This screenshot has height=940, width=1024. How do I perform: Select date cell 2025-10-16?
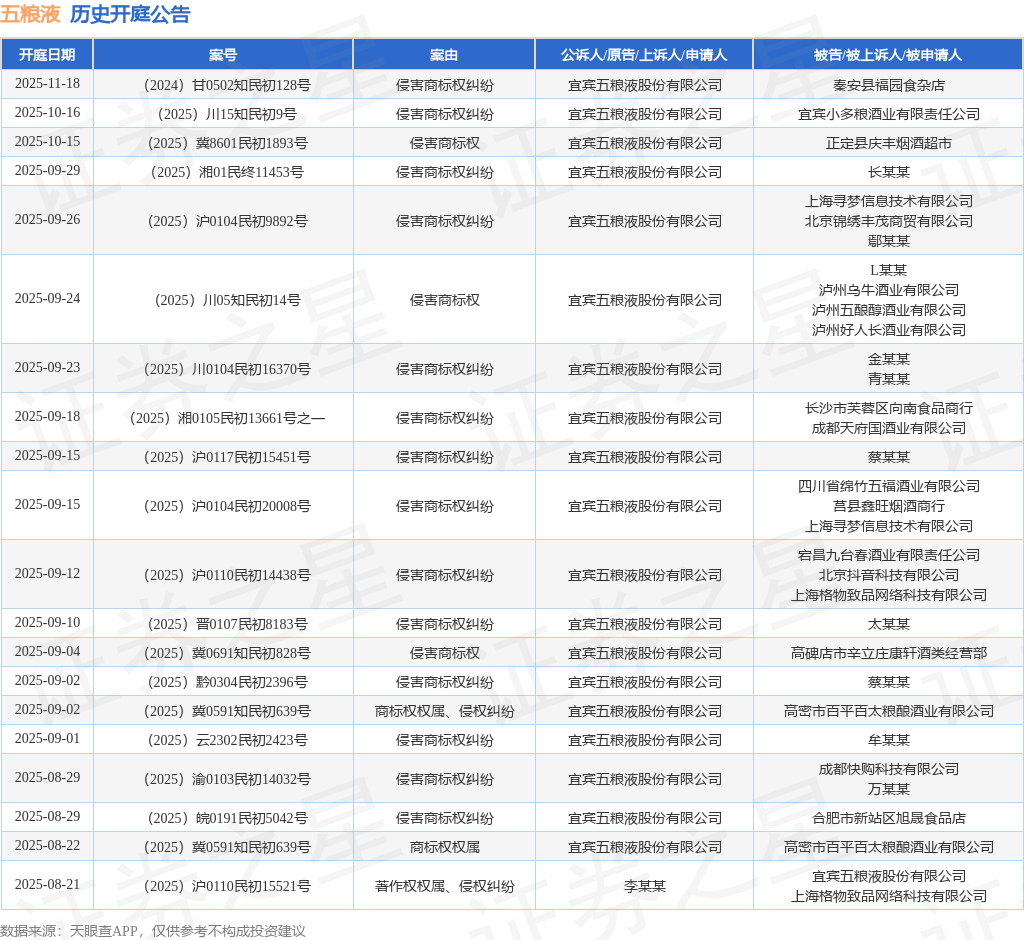pos(47,112)
